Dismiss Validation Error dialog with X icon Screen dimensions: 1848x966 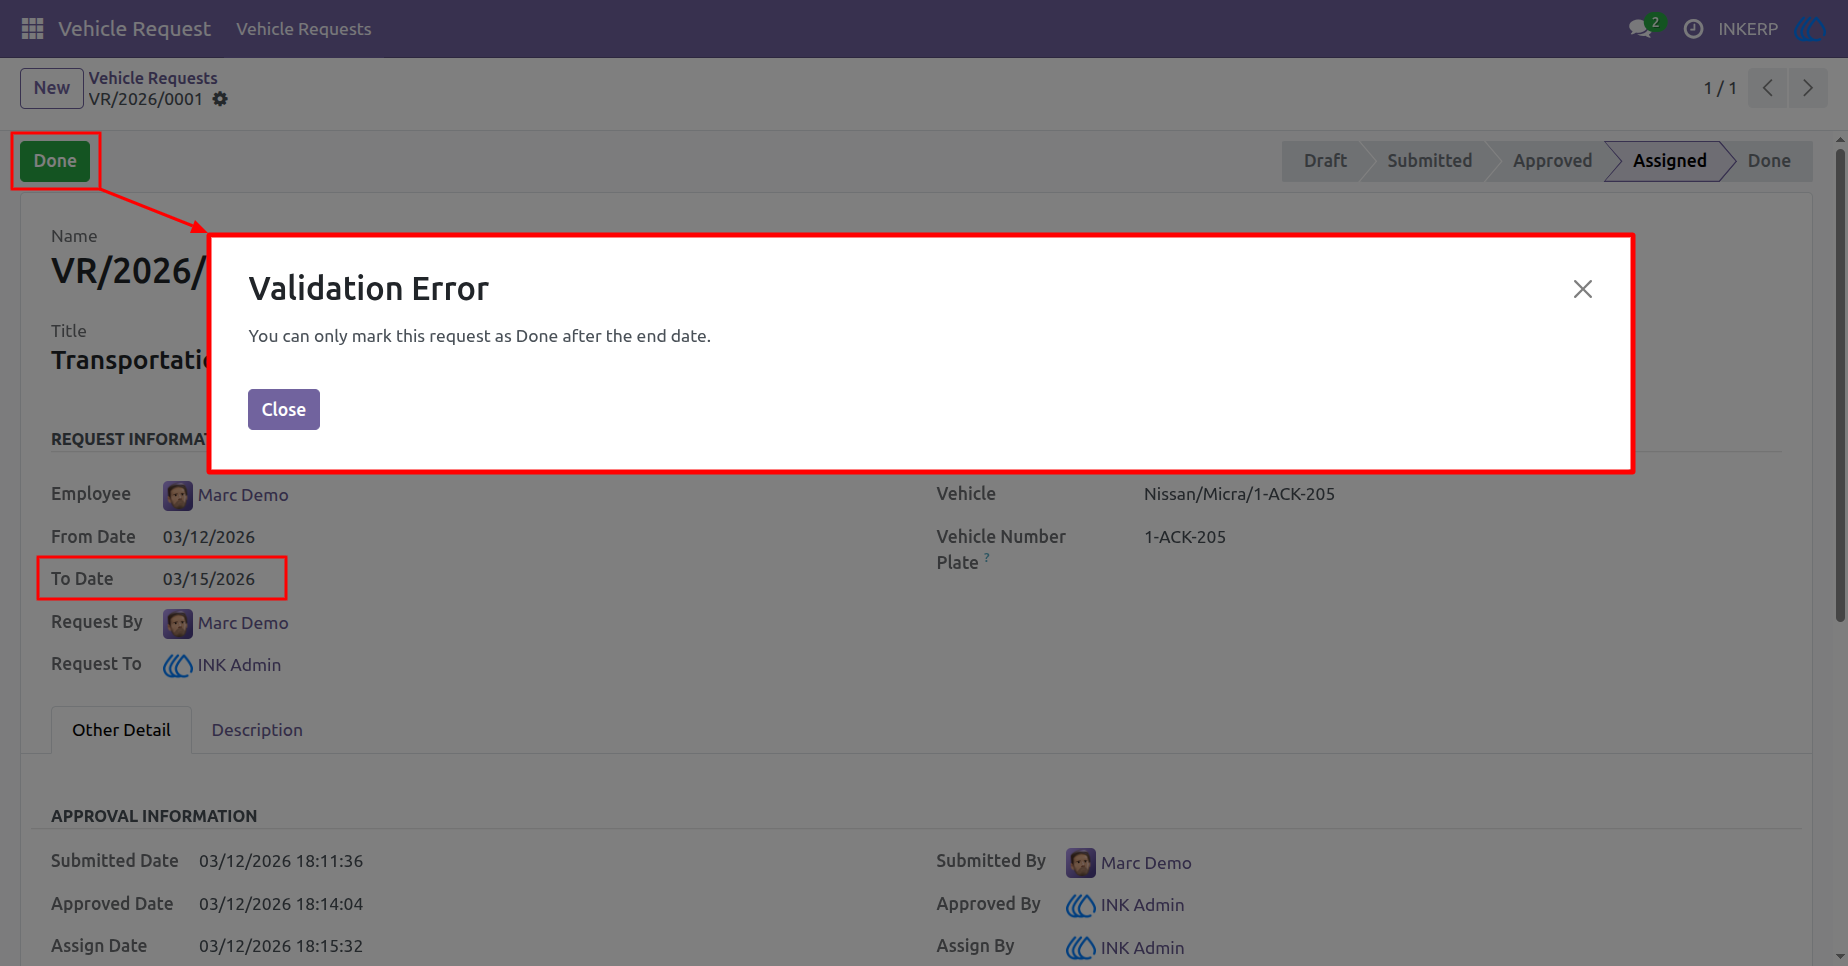click(x=1582, y=289)
